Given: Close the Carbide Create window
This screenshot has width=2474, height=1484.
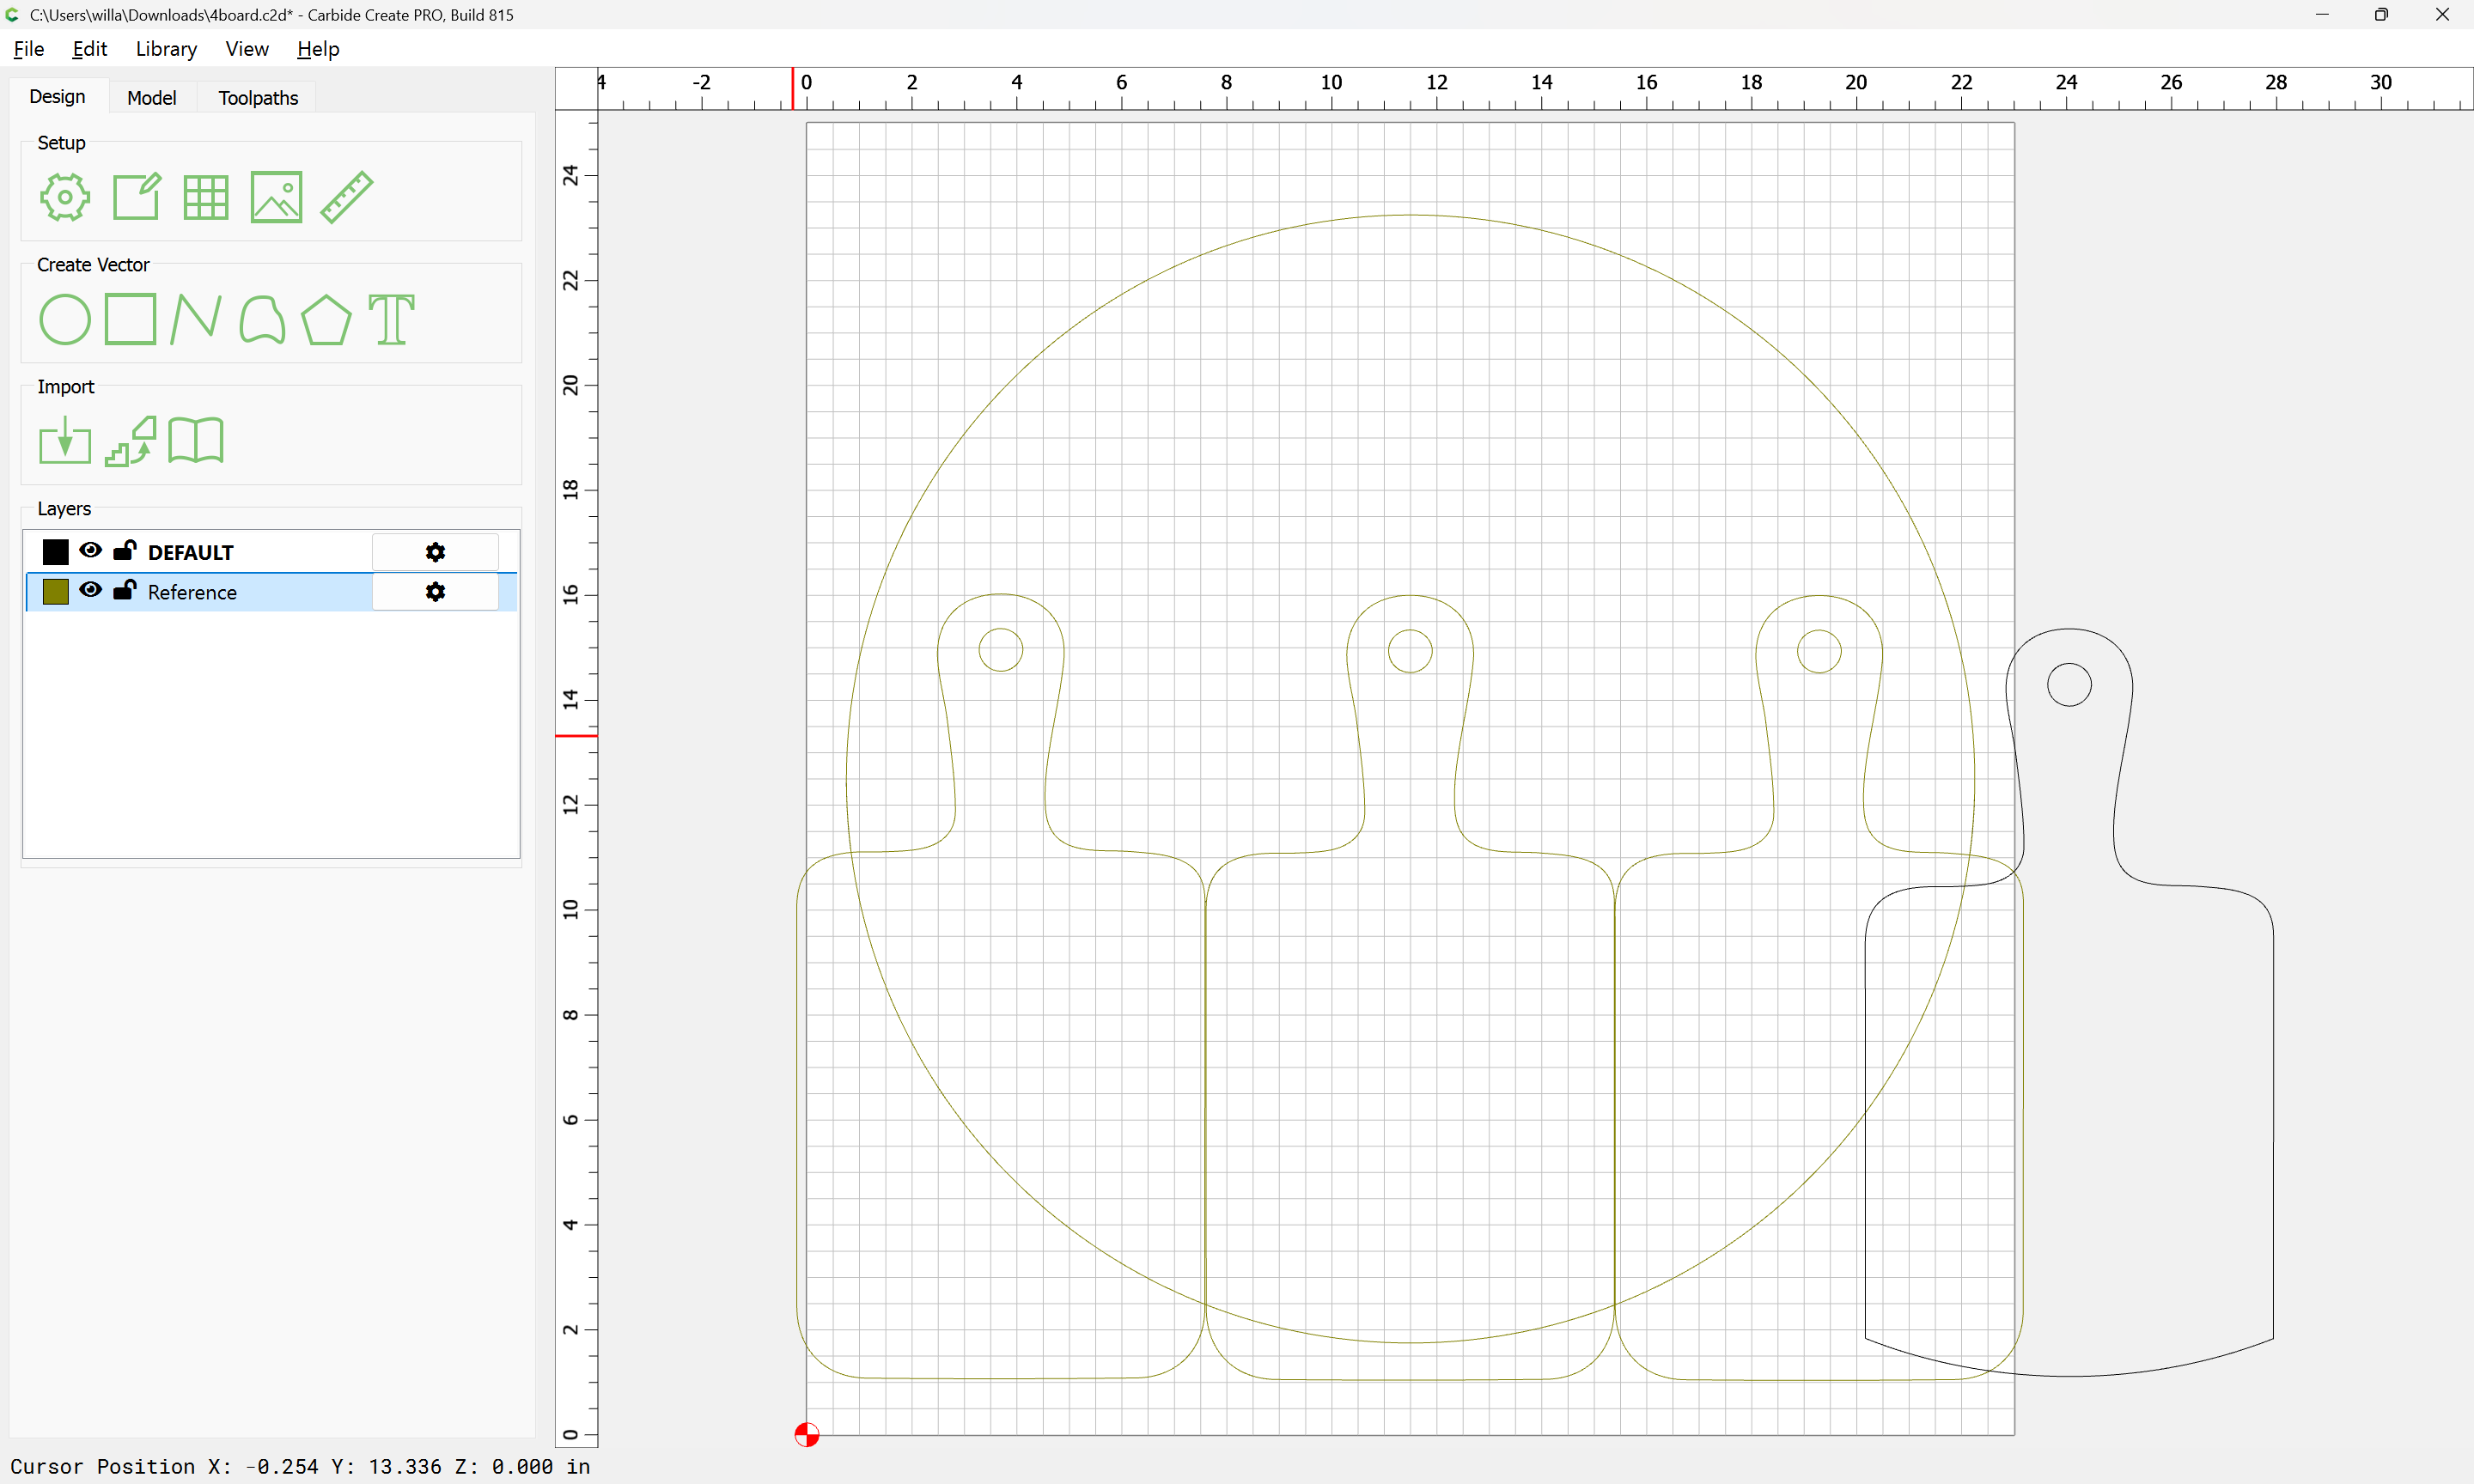Looking at the screenshot, I should coord(2442,15).
